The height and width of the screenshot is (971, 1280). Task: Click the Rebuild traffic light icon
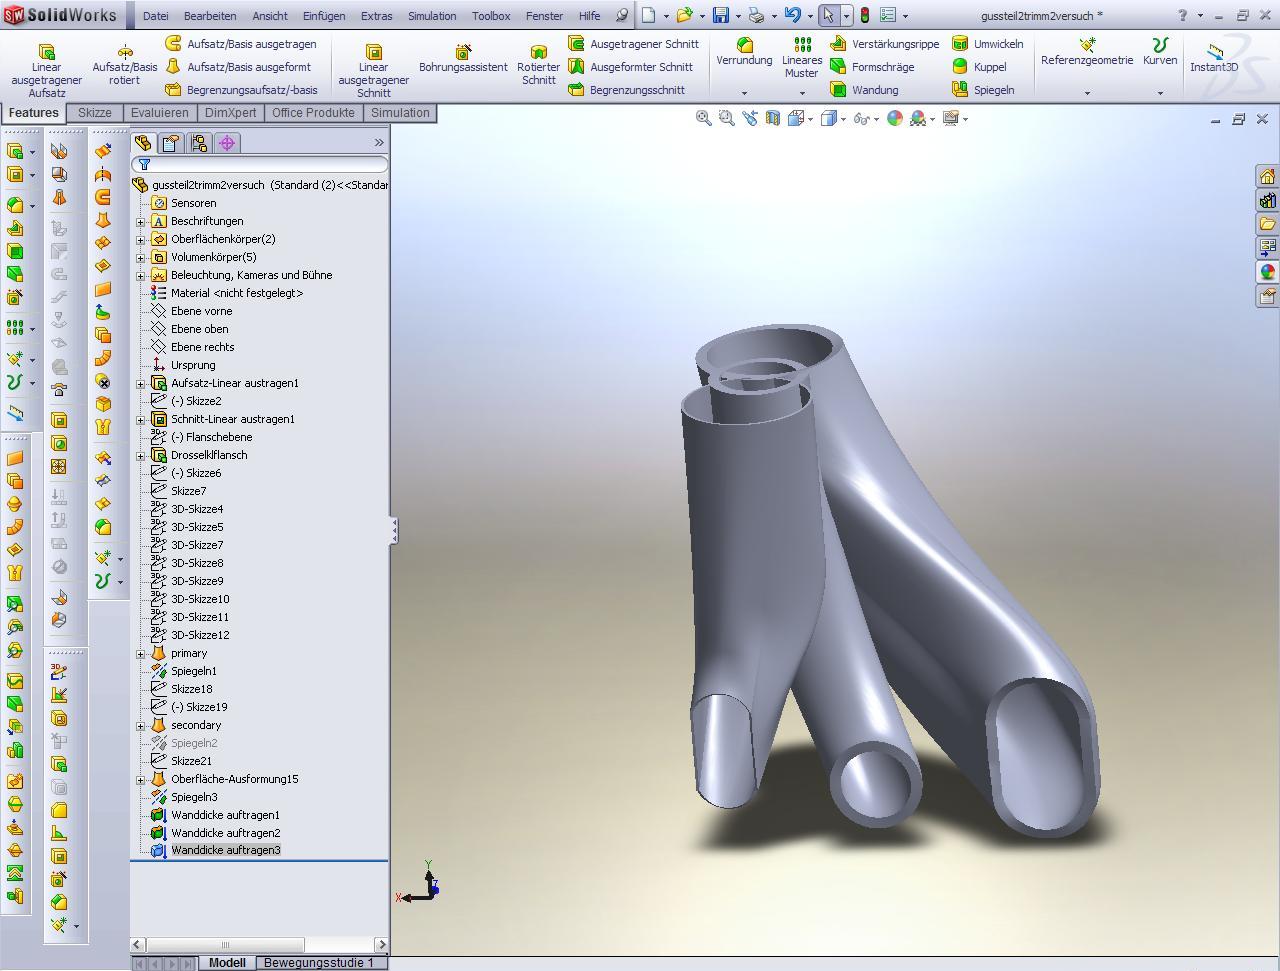(x=865, y=16)
